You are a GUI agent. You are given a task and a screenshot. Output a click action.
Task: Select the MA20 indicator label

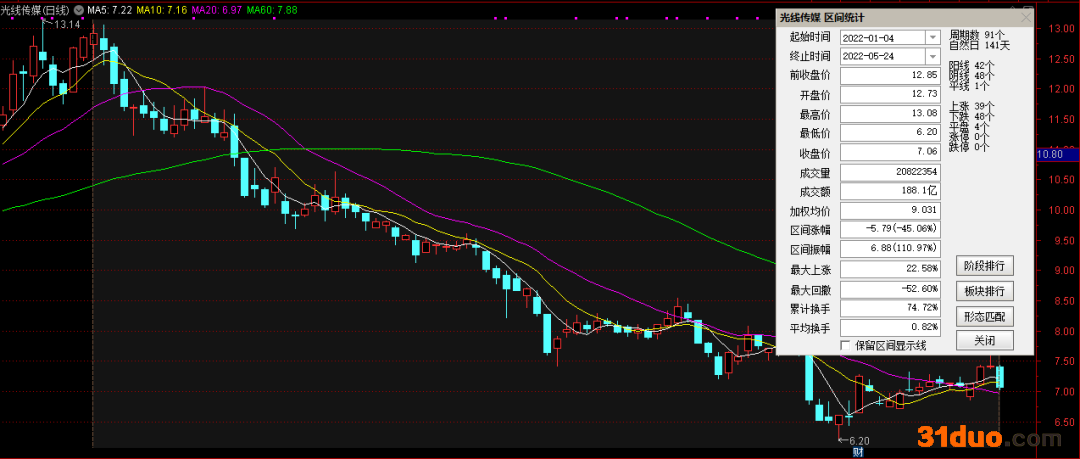point(216,9)
